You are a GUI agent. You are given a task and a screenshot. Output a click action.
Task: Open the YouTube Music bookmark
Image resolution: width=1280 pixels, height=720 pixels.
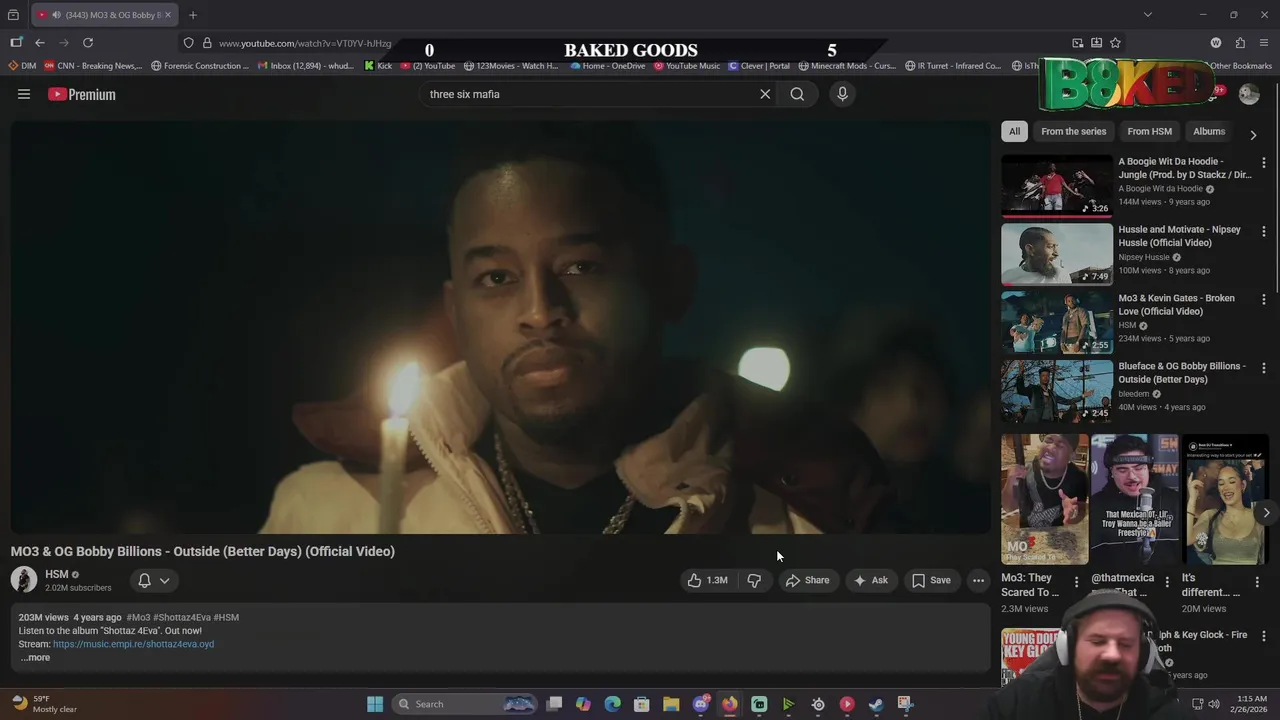[687, 66]
